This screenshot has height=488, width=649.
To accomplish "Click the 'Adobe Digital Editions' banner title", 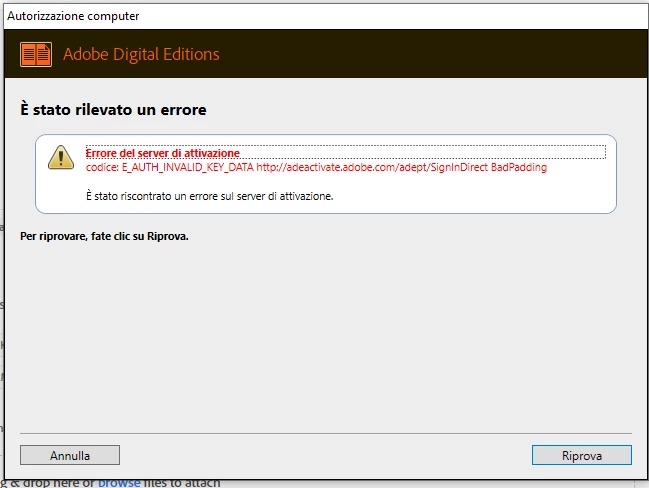I will [x=141, y=54].
